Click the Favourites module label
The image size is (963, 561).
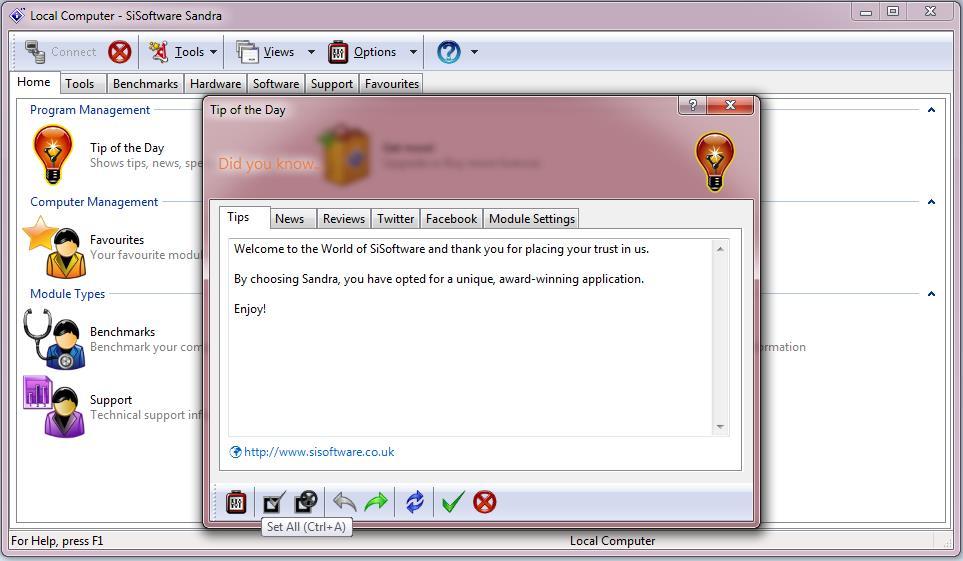[x=117, y=240]
